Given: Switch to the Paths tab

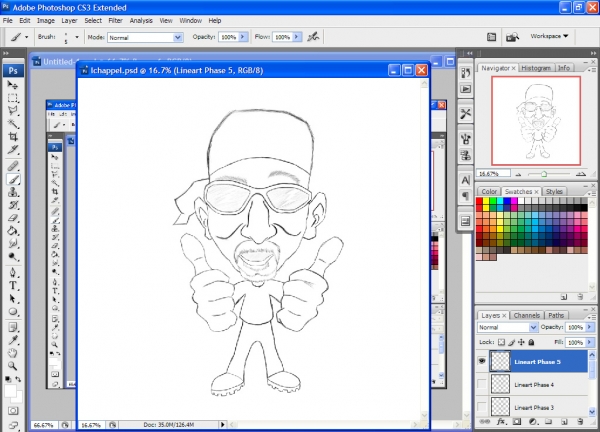Looking at the screenshot, I should [556, 315].
